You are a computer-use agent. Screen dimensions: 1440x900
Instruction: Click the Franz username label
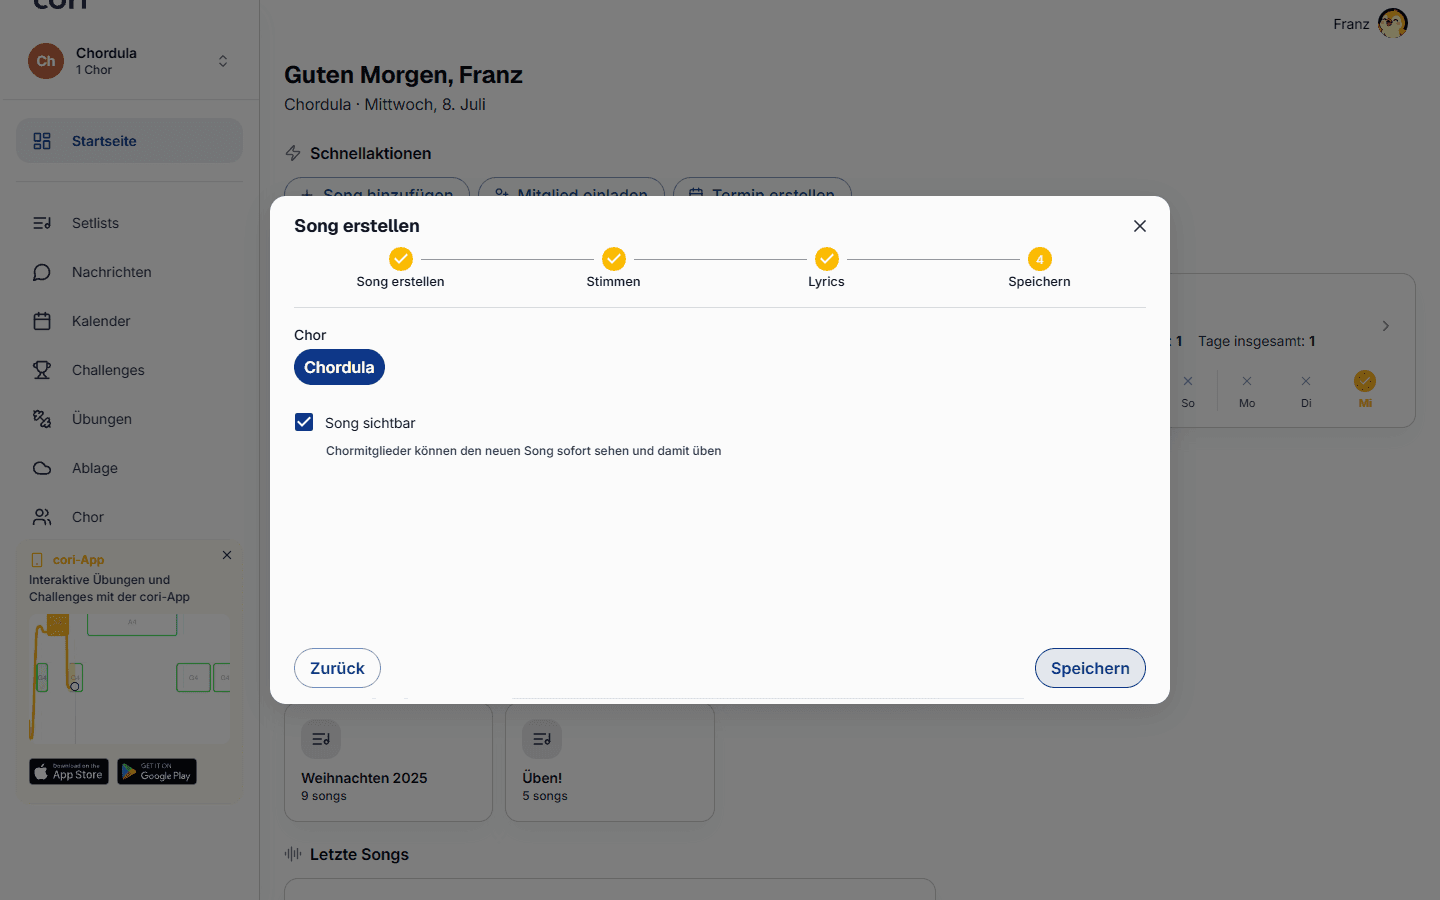1351,24
